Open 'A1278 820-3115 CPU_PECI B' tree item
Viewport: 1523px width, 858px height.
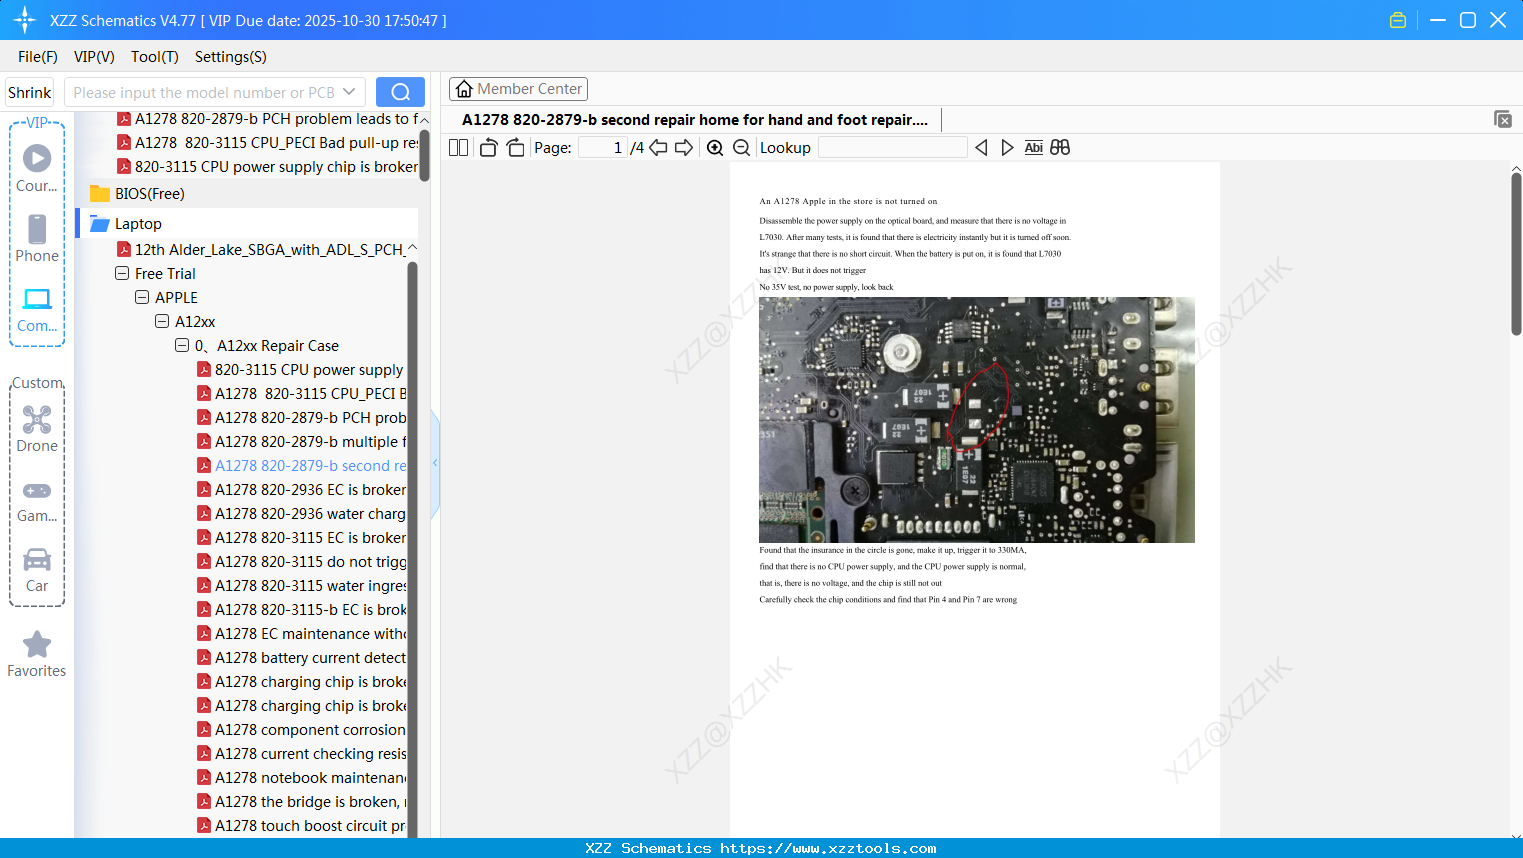tap(302, 394)
